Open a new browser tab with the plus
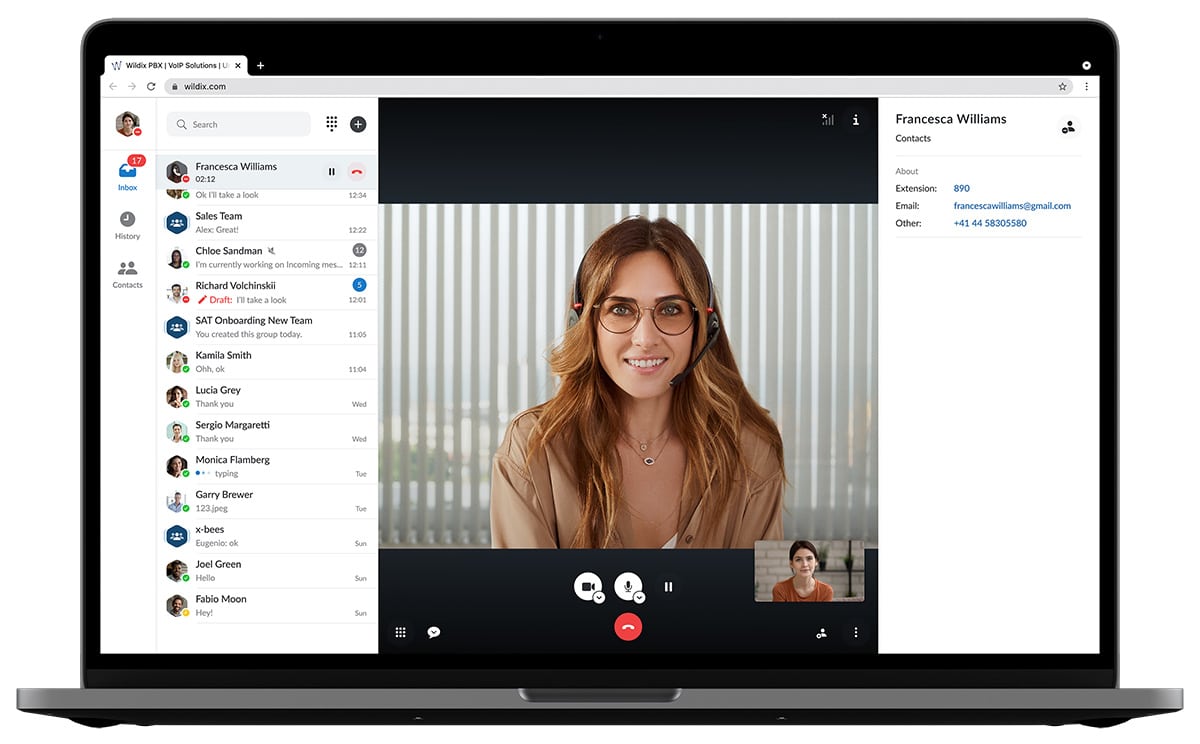The width and height of the screenshot is (1200, 744). [260, 65]
